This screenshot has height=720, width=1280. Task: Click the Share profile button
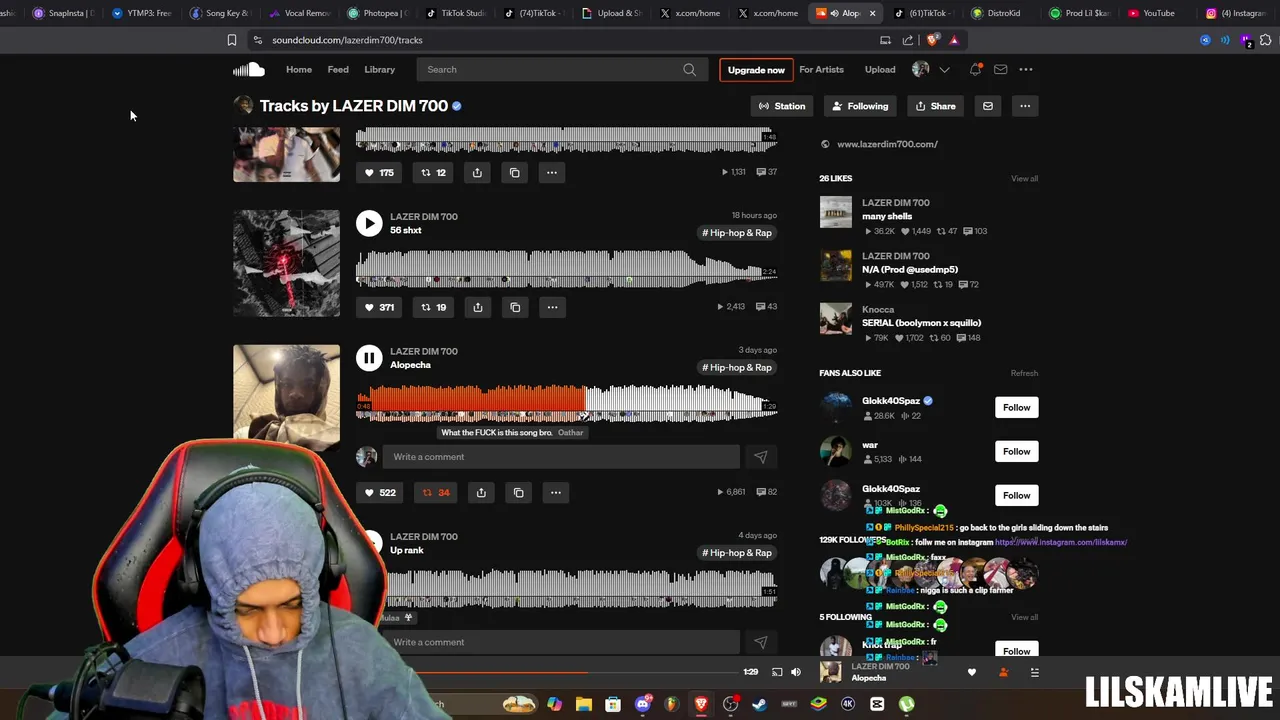pyautogui.click(x=936, y=106)
